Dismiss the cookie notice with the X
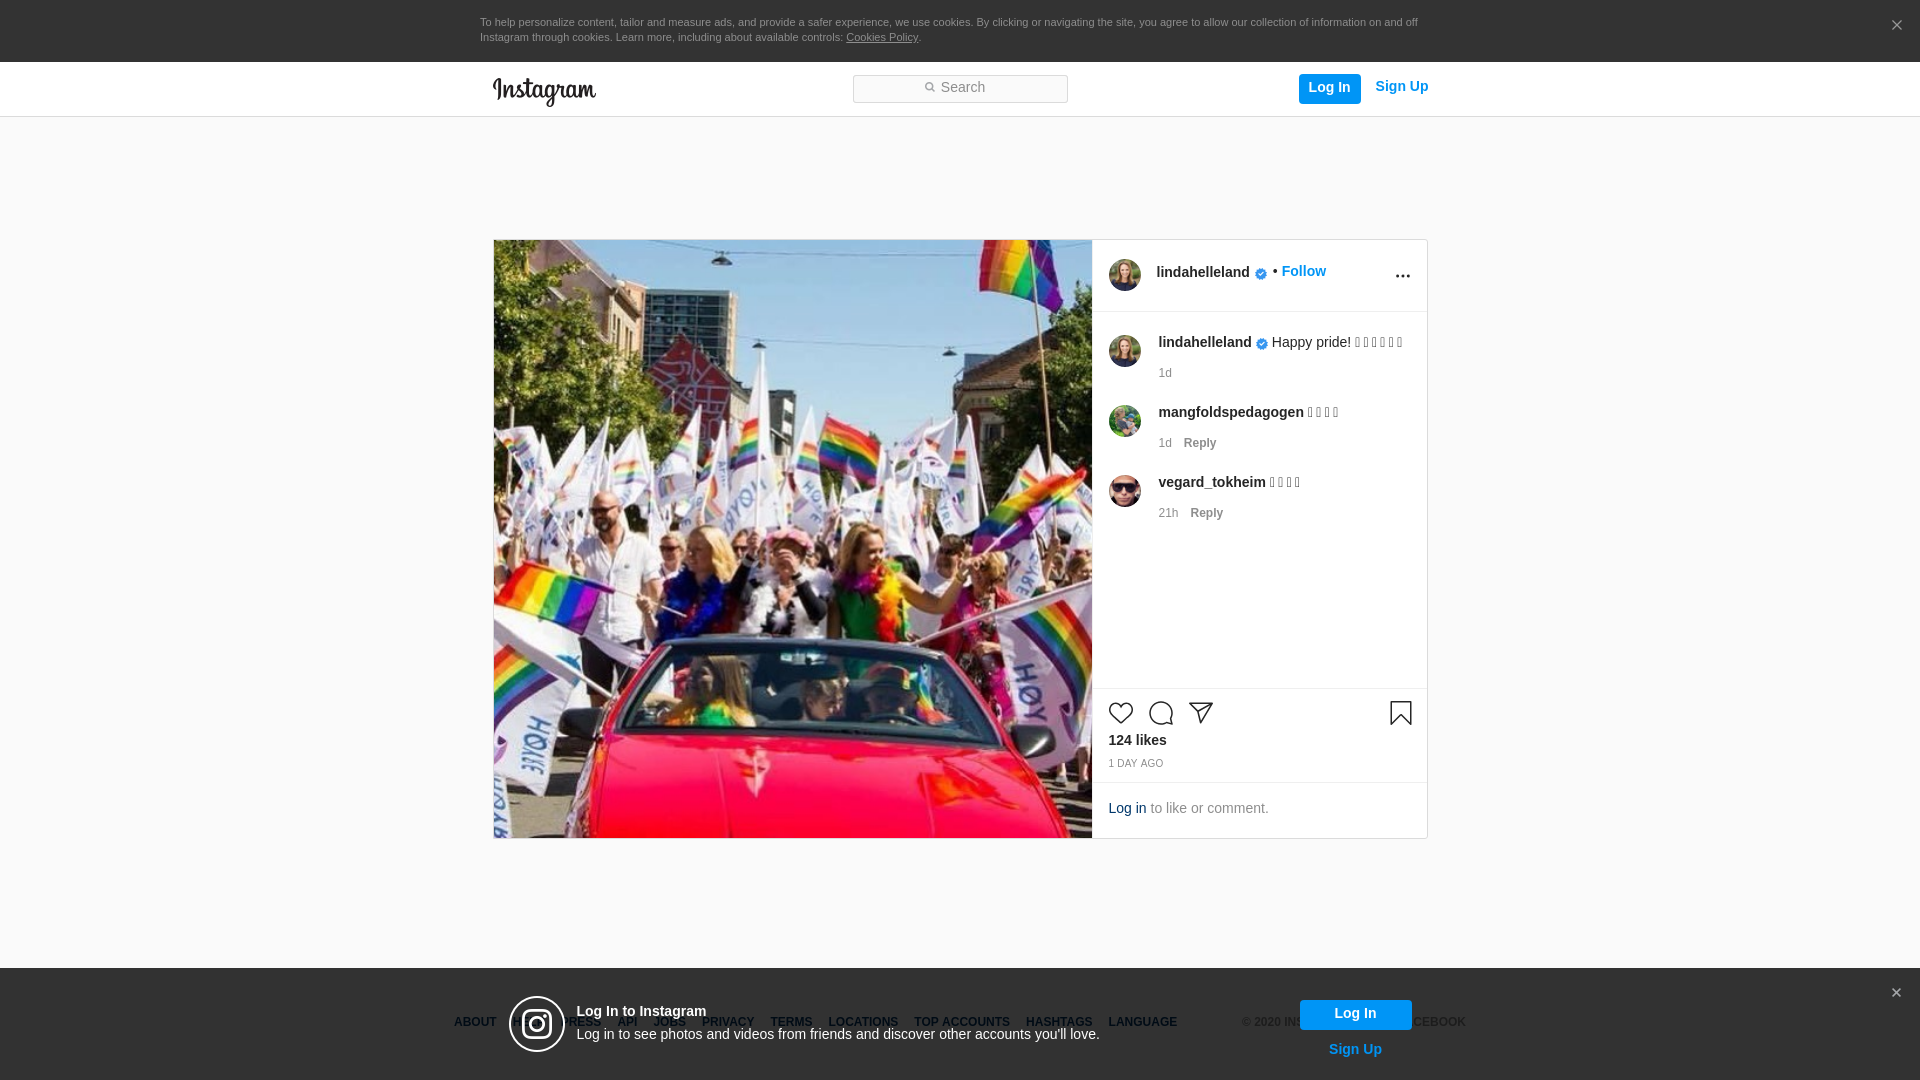 pyautogui.click(x=1896, y=26)
